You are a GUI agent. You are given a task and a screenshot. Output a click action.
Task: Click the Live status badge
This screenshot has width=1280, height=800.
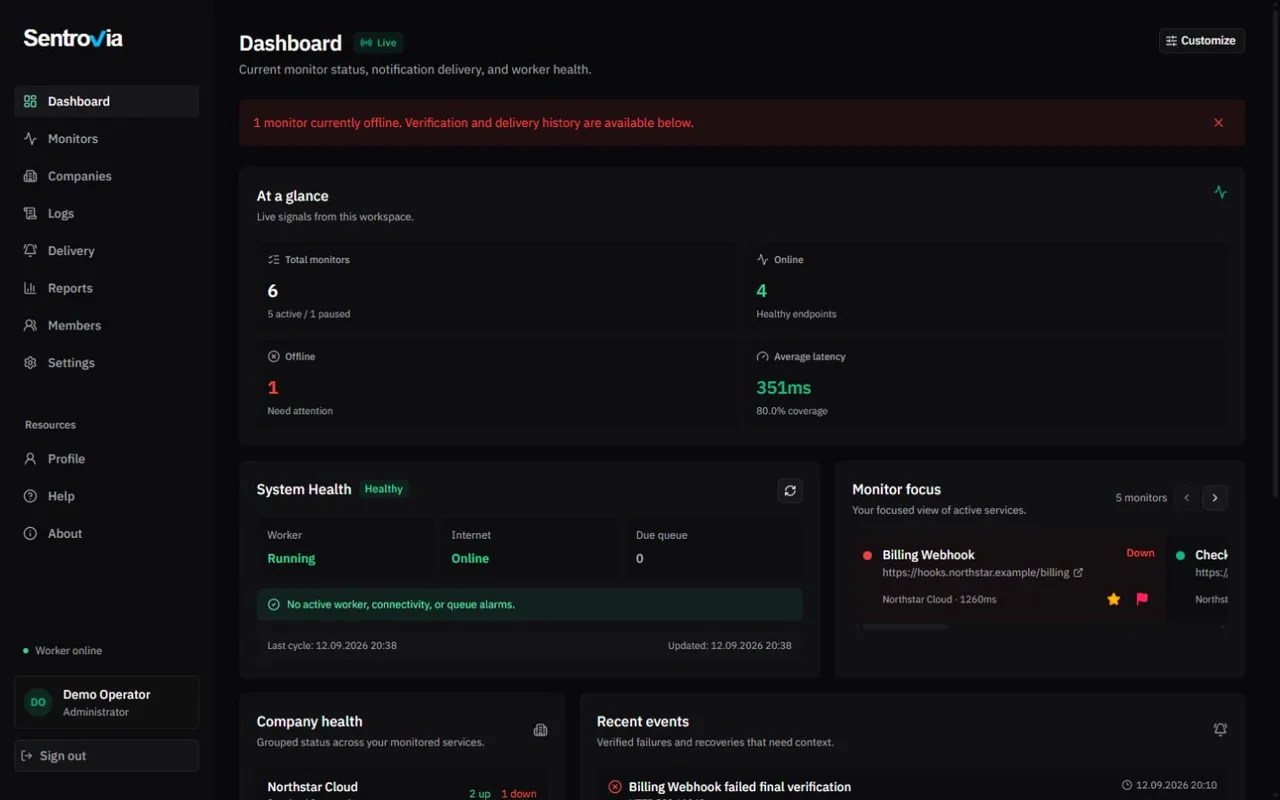(x=379, y=43)
